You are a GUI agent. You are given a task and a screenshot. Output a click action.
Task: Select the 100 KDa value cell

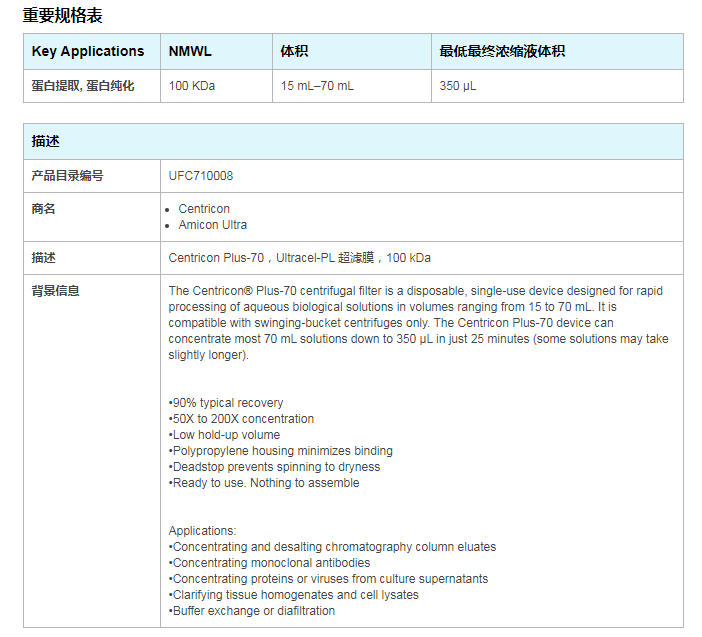[x=192, y=86]
